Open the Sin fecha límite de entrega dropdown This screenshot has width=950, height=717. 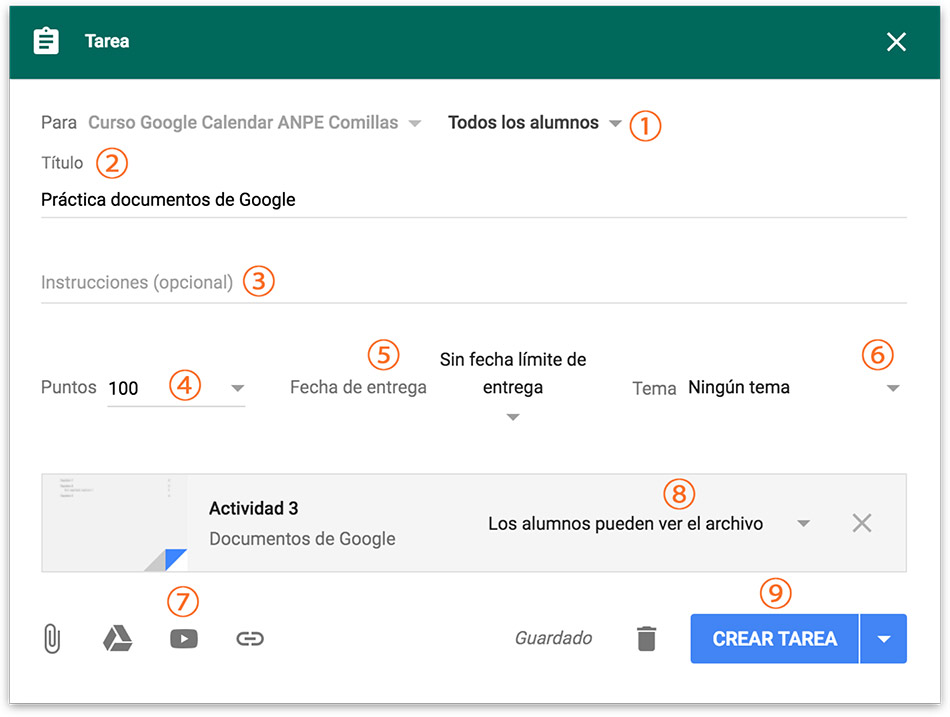[x=513, y=387]
